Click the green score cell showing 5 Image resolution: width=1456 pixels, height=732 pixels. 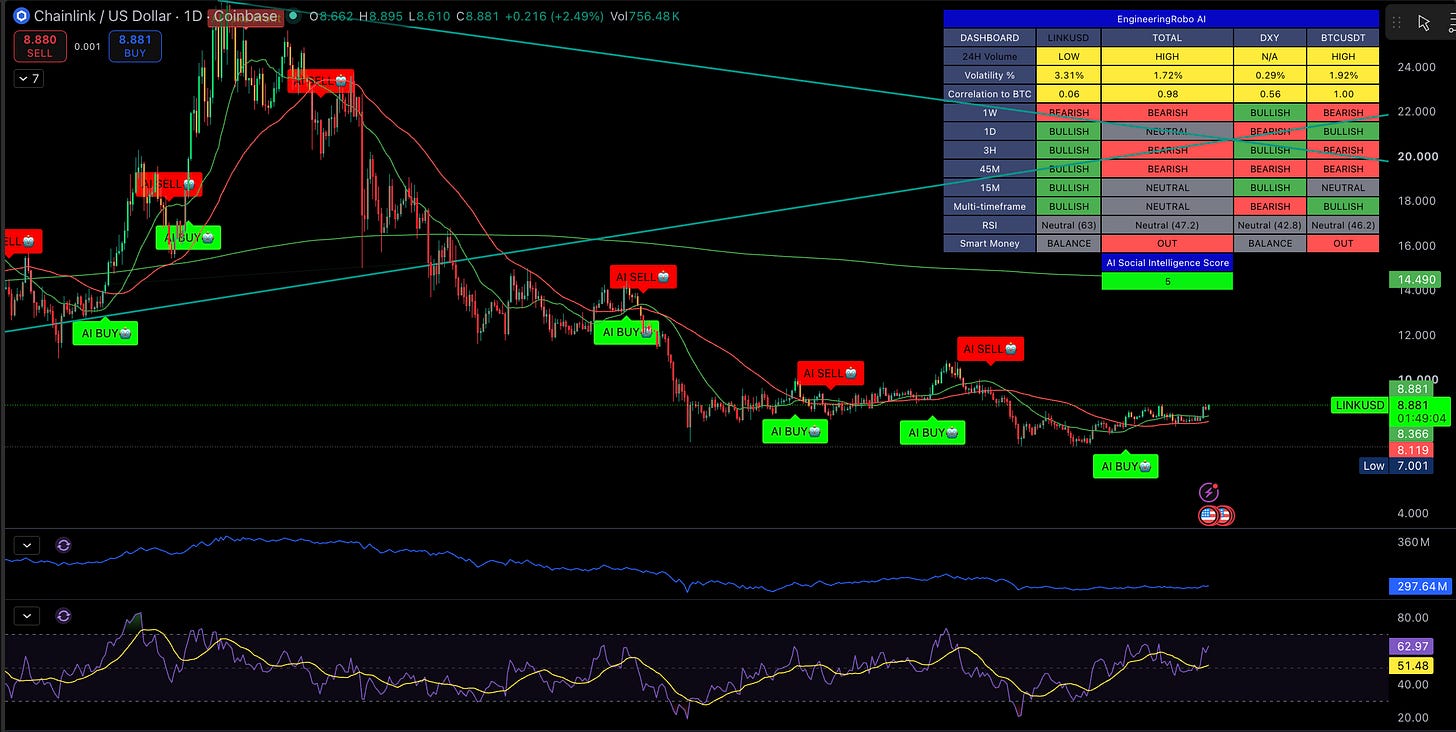[1167, 281]
